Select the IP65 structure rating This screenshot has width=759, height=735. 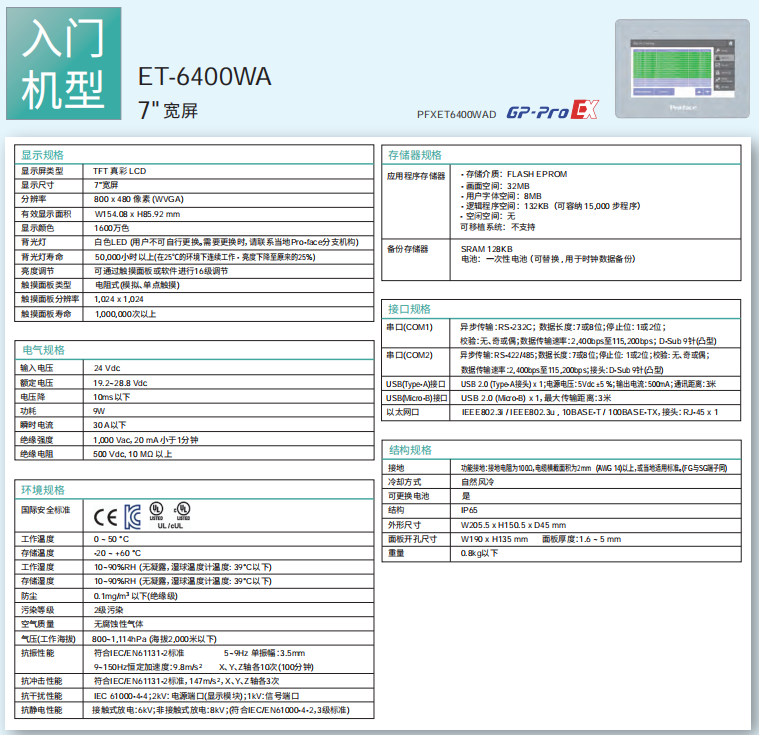tap(469, 510)
